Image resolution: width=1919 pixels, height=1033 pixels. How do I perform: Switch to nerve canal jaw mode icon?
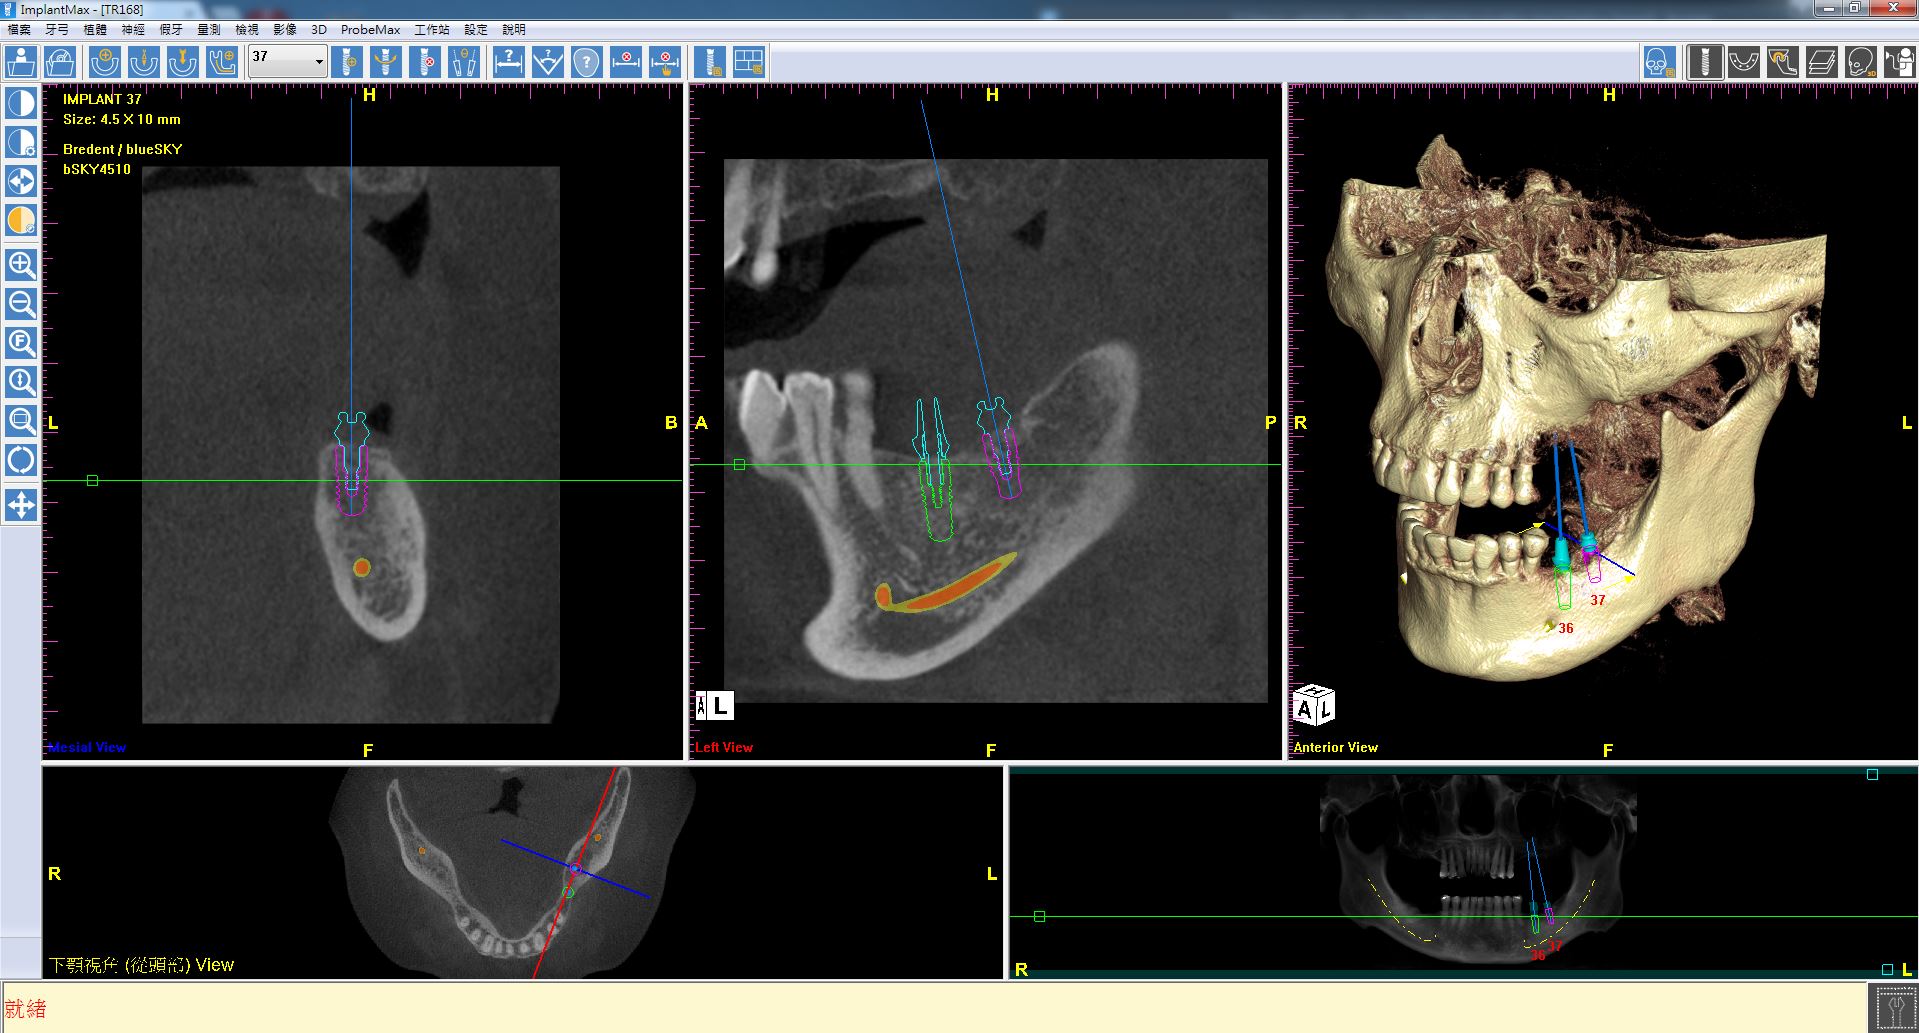pyautogui.click(x=1783, y=63)
